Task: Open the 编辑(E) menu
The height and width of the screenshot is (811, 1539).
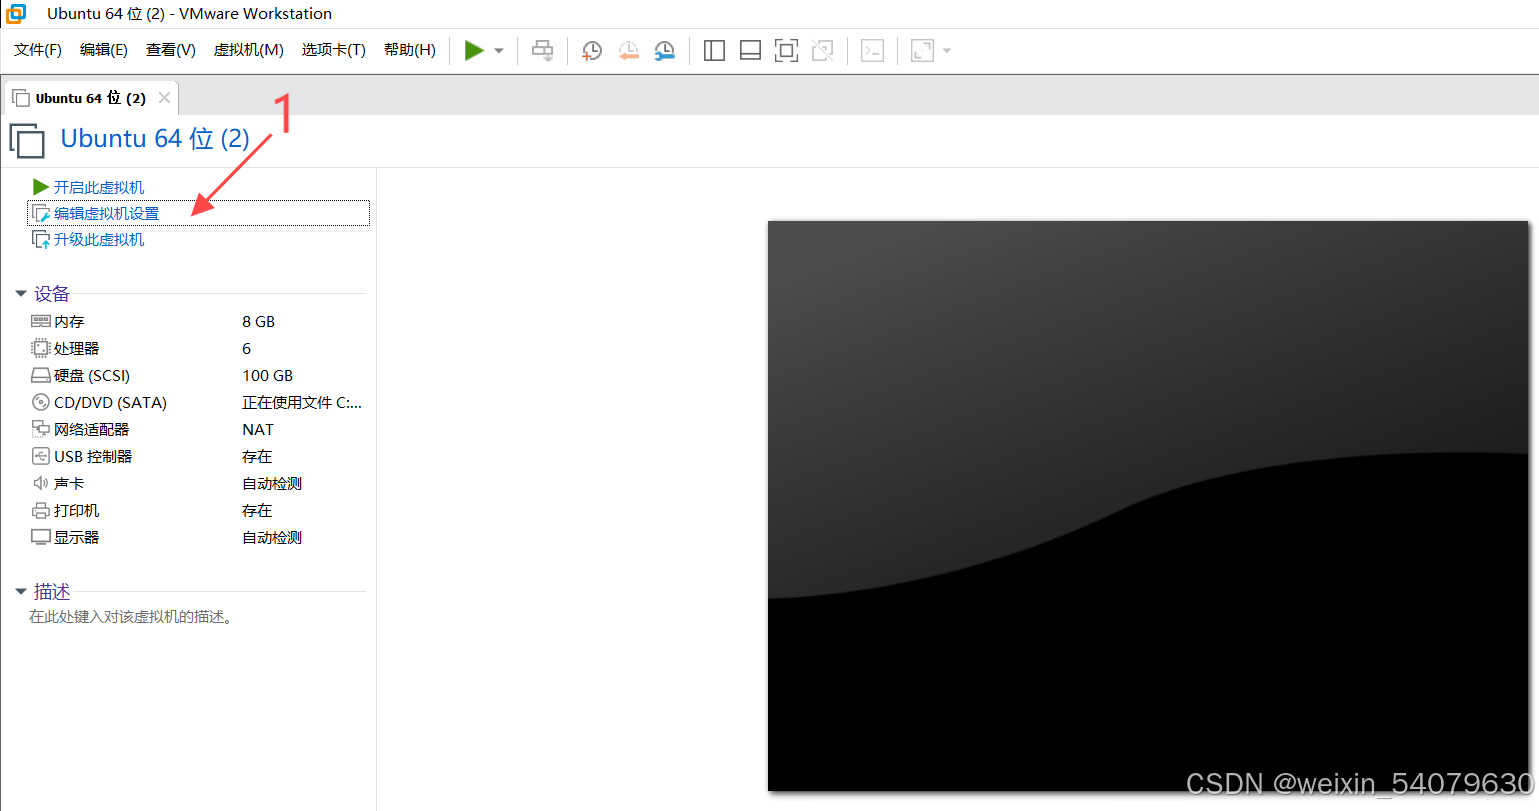Action: tap(104, 50)
